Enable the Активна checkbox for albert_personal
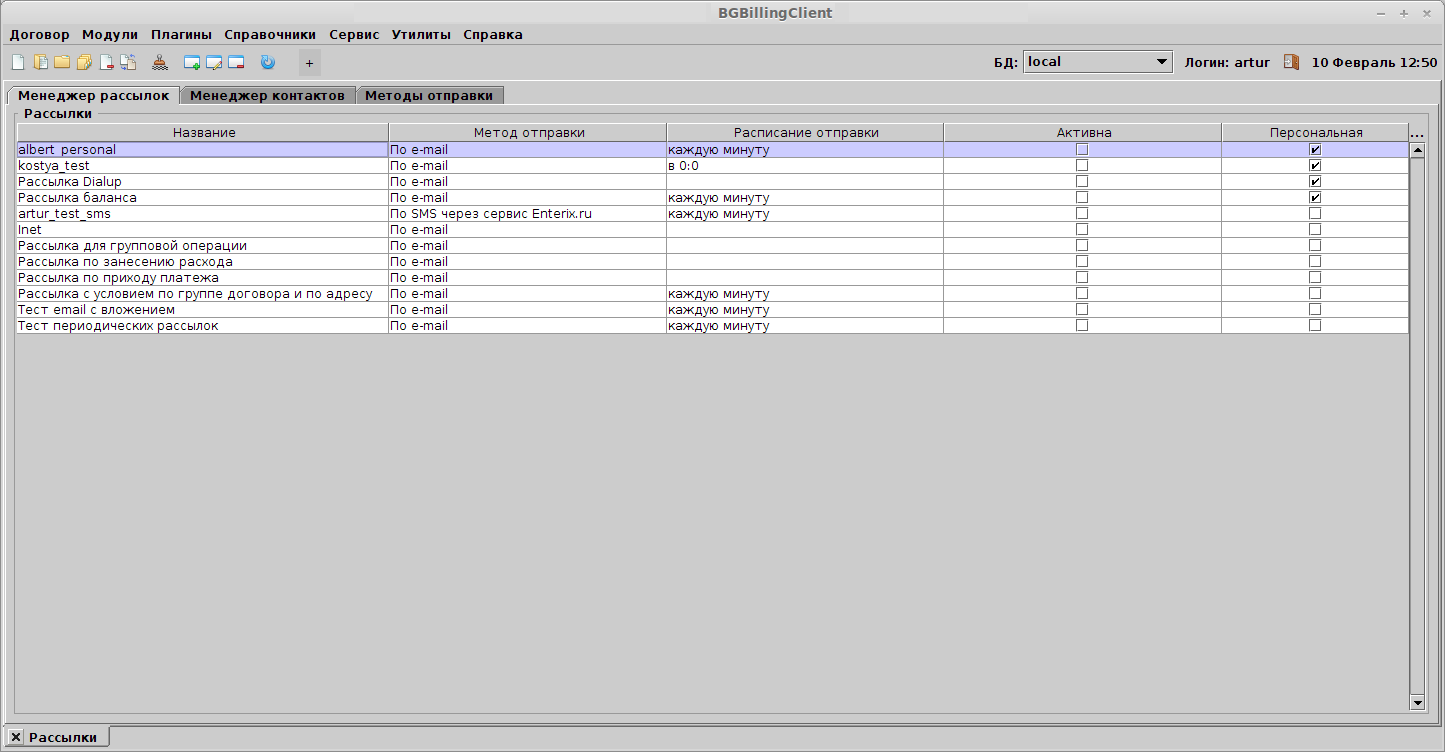 [1081, 150]
